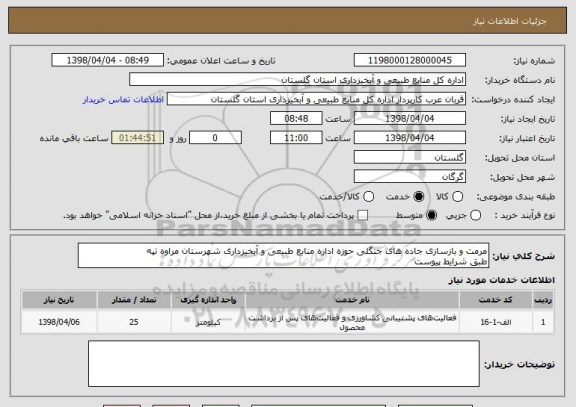Choose the جزیی purchase process option
The width and height of the screenshot is (576, 407).
coord(475,216)
